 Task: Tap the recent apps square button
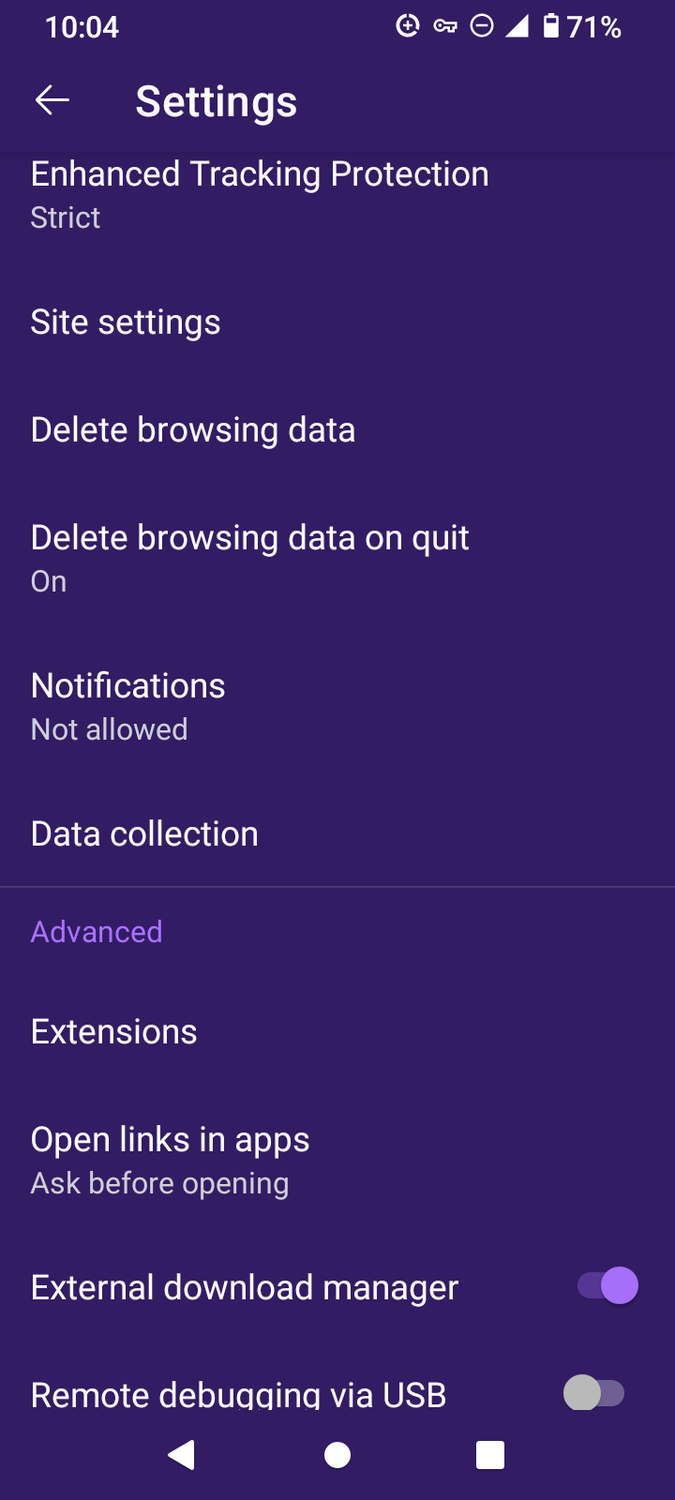coord(490,1455)
